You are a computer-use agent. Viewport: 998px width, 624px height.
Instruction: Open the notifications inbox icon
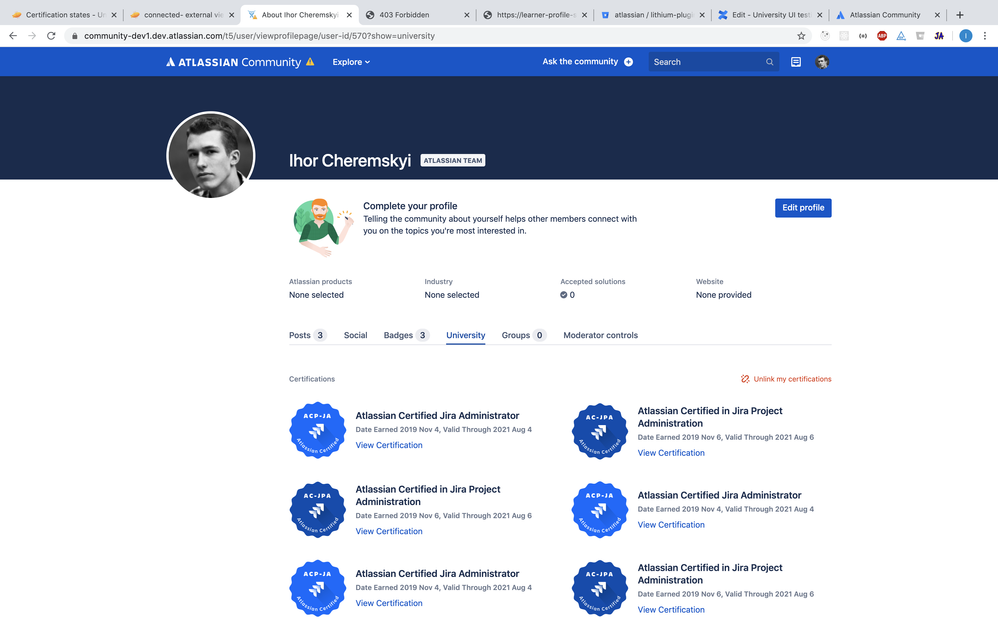(x=796, y=62)
